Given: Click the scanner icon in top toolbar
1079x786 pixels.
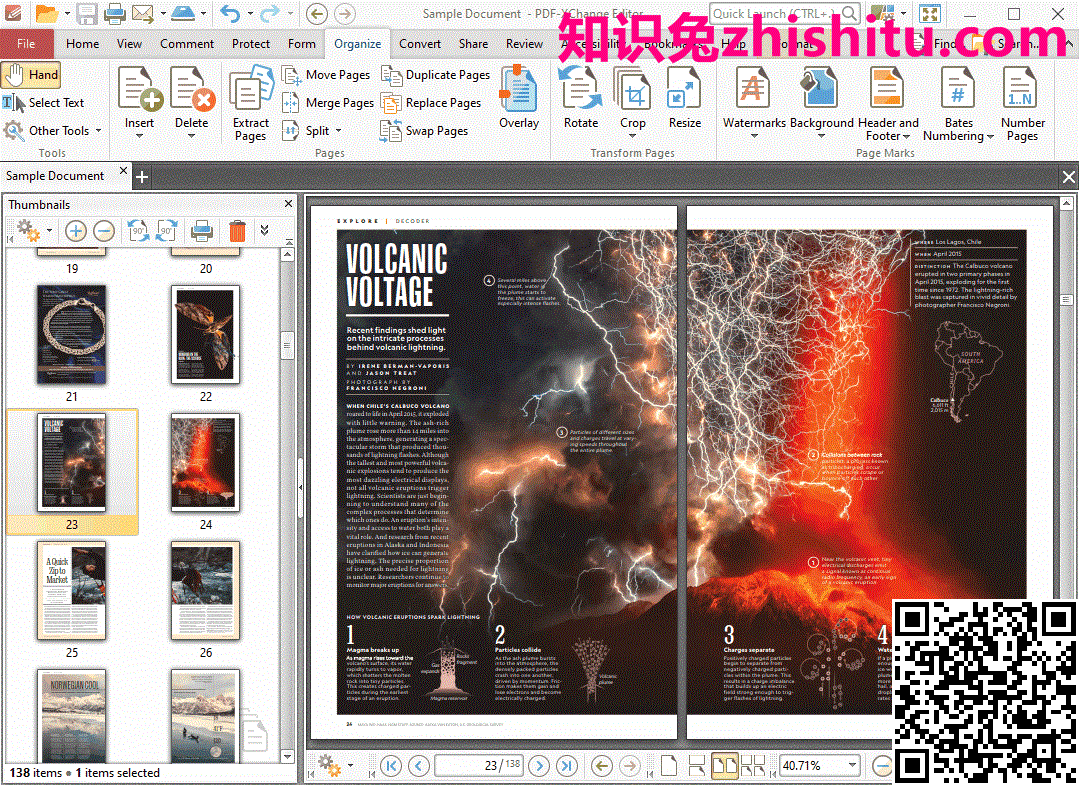Looking at the screenshot, I should click(183, 13).
